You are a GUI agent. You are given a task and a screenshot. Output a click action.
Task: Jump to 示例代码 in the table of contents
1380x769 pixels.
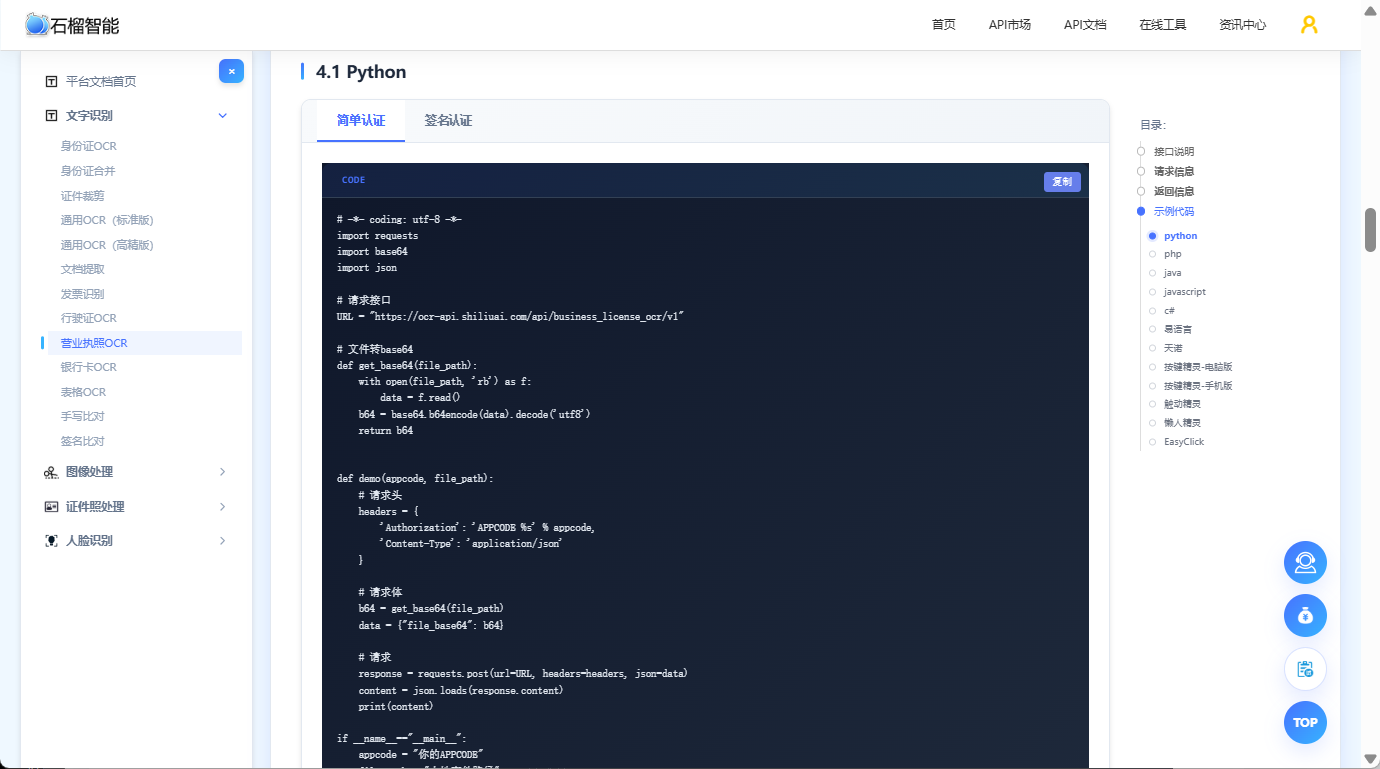point(1174,212)
